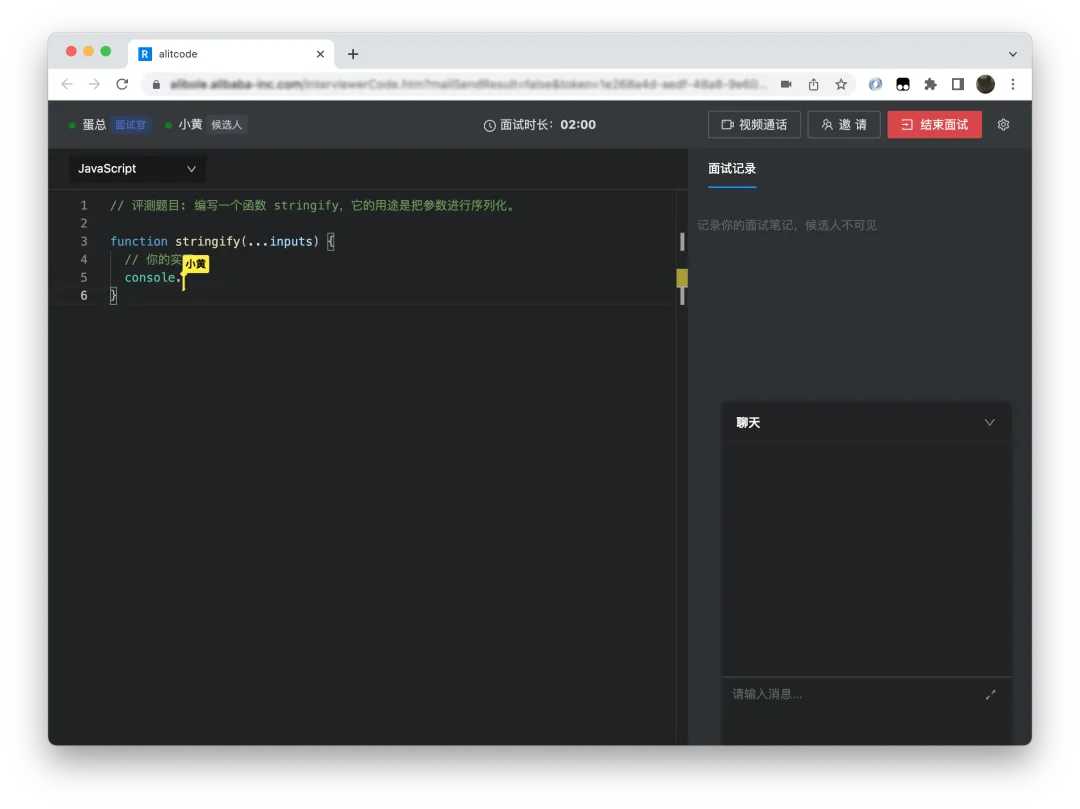Open the browser extensions puzzle icon
Image resolution: width=1080 pixels, height=809 pixels.
[929, 84]
